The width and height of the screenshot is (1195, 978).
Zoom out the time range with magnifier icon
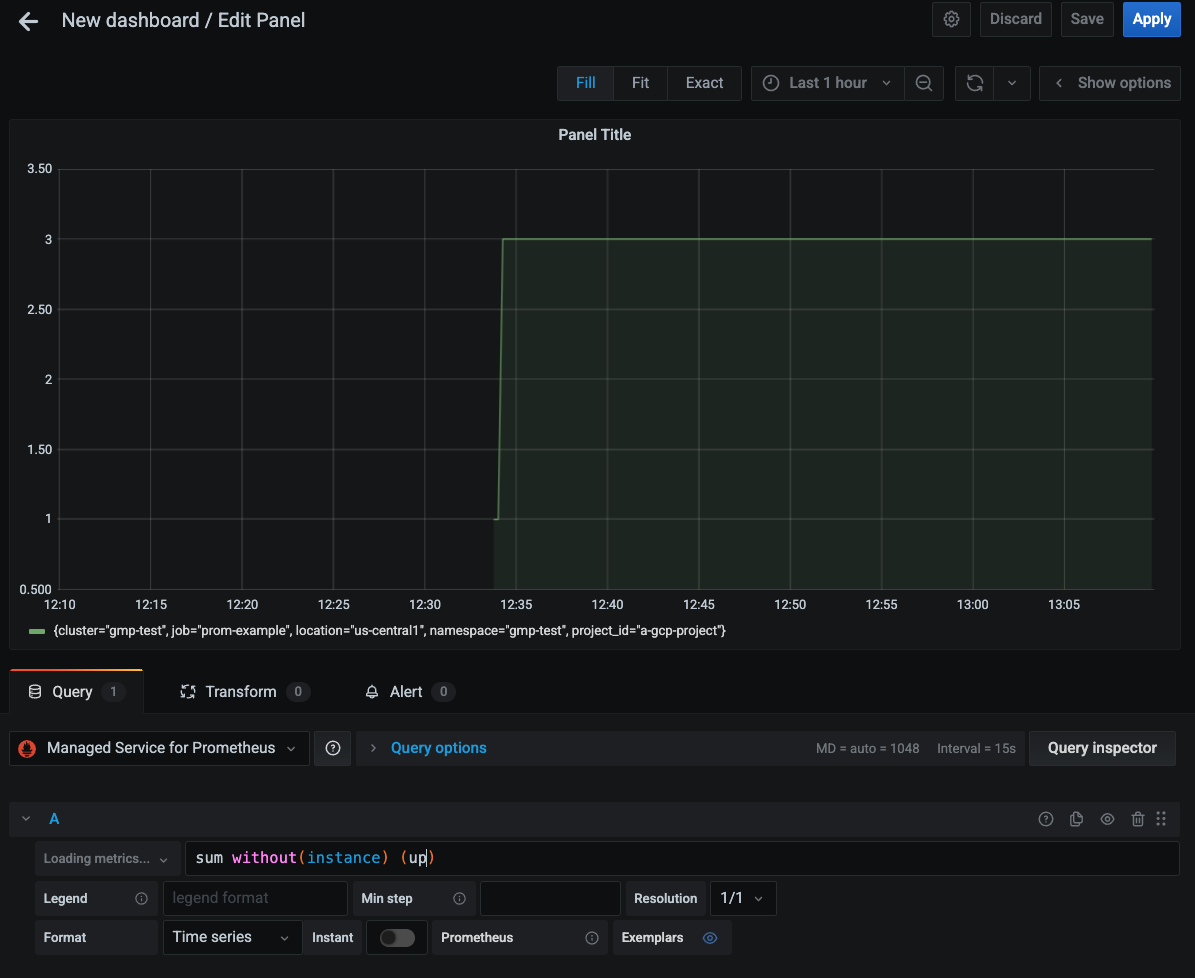pyautogui.click(x=924, y=83)
